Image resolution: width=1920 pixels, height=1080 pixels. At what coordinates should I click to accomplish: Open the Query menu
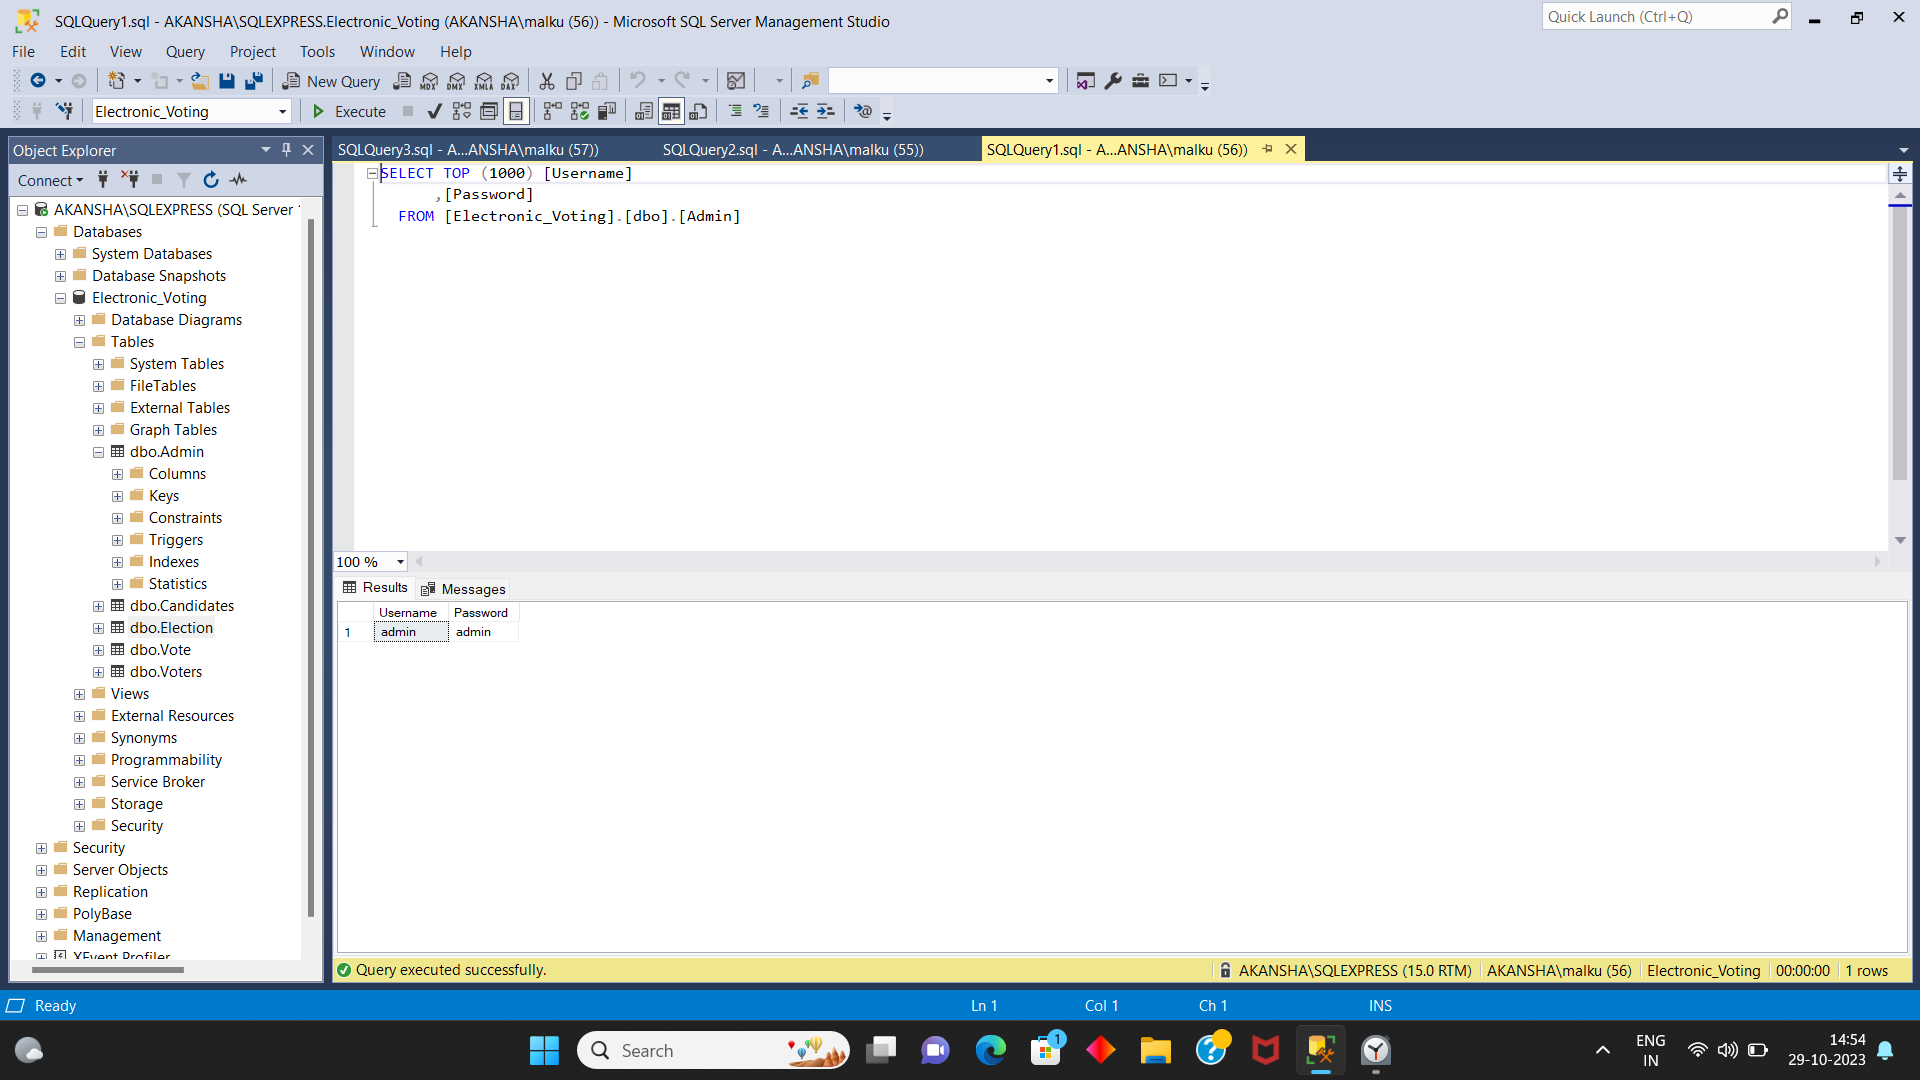tap(185, 52)
